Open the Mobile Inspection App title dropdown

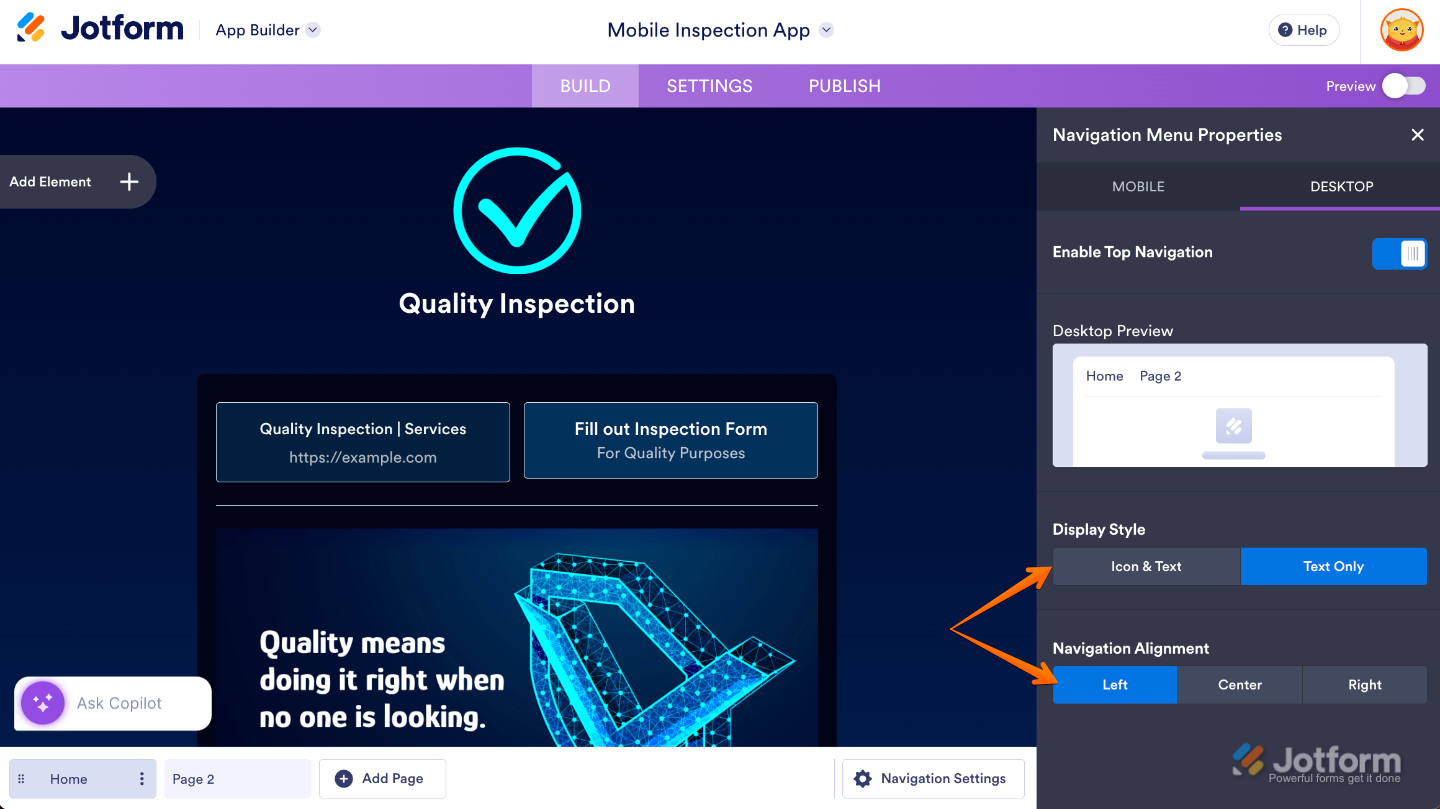[x=826, y=30]
